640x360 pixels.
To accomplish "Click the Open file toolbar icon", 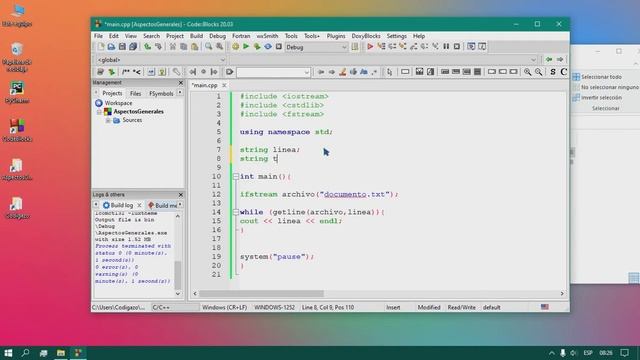I will [111, 47].
